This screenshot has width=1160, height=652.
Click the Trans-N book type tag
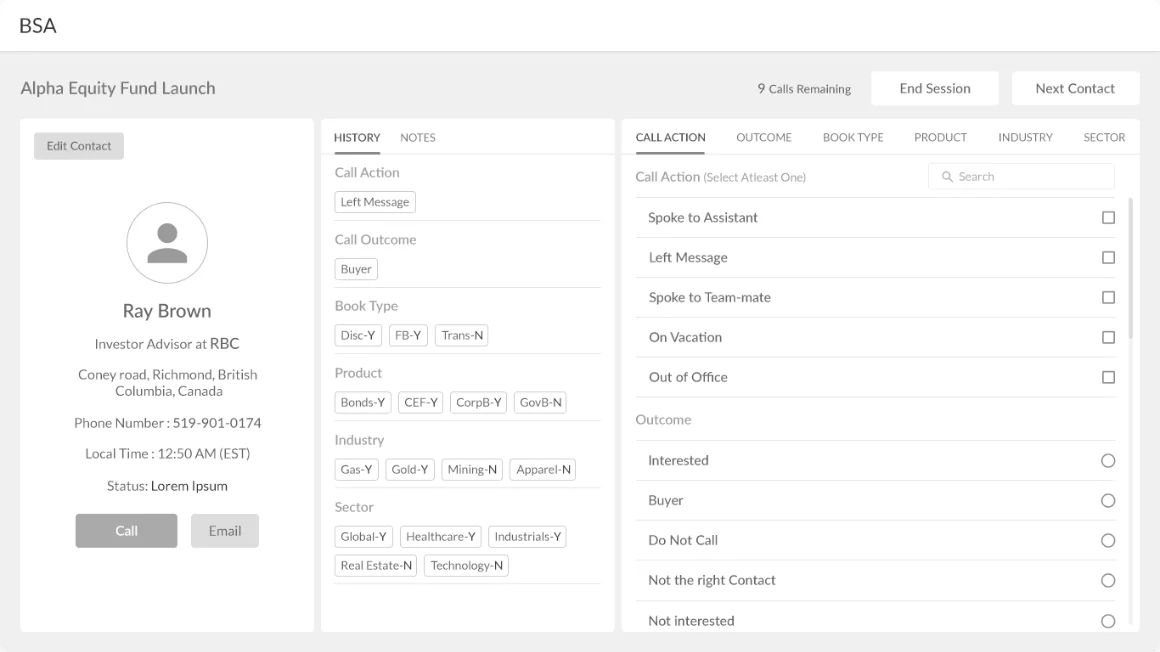click(x=462, y=335)
